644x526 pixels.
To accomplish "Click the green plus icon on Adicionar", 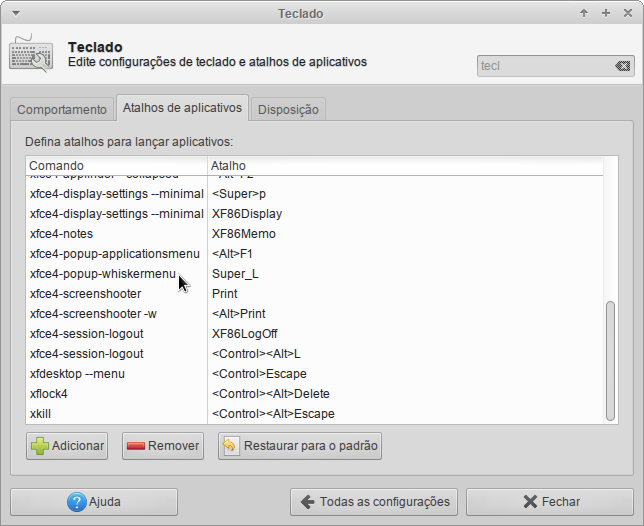I will (39, 446).
